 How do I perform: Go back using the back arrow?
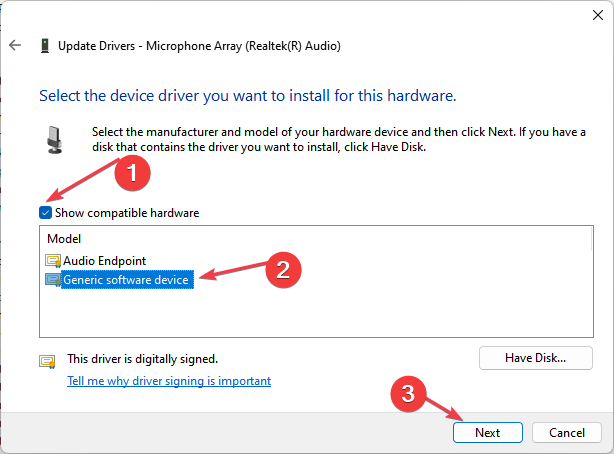[15, 45]
